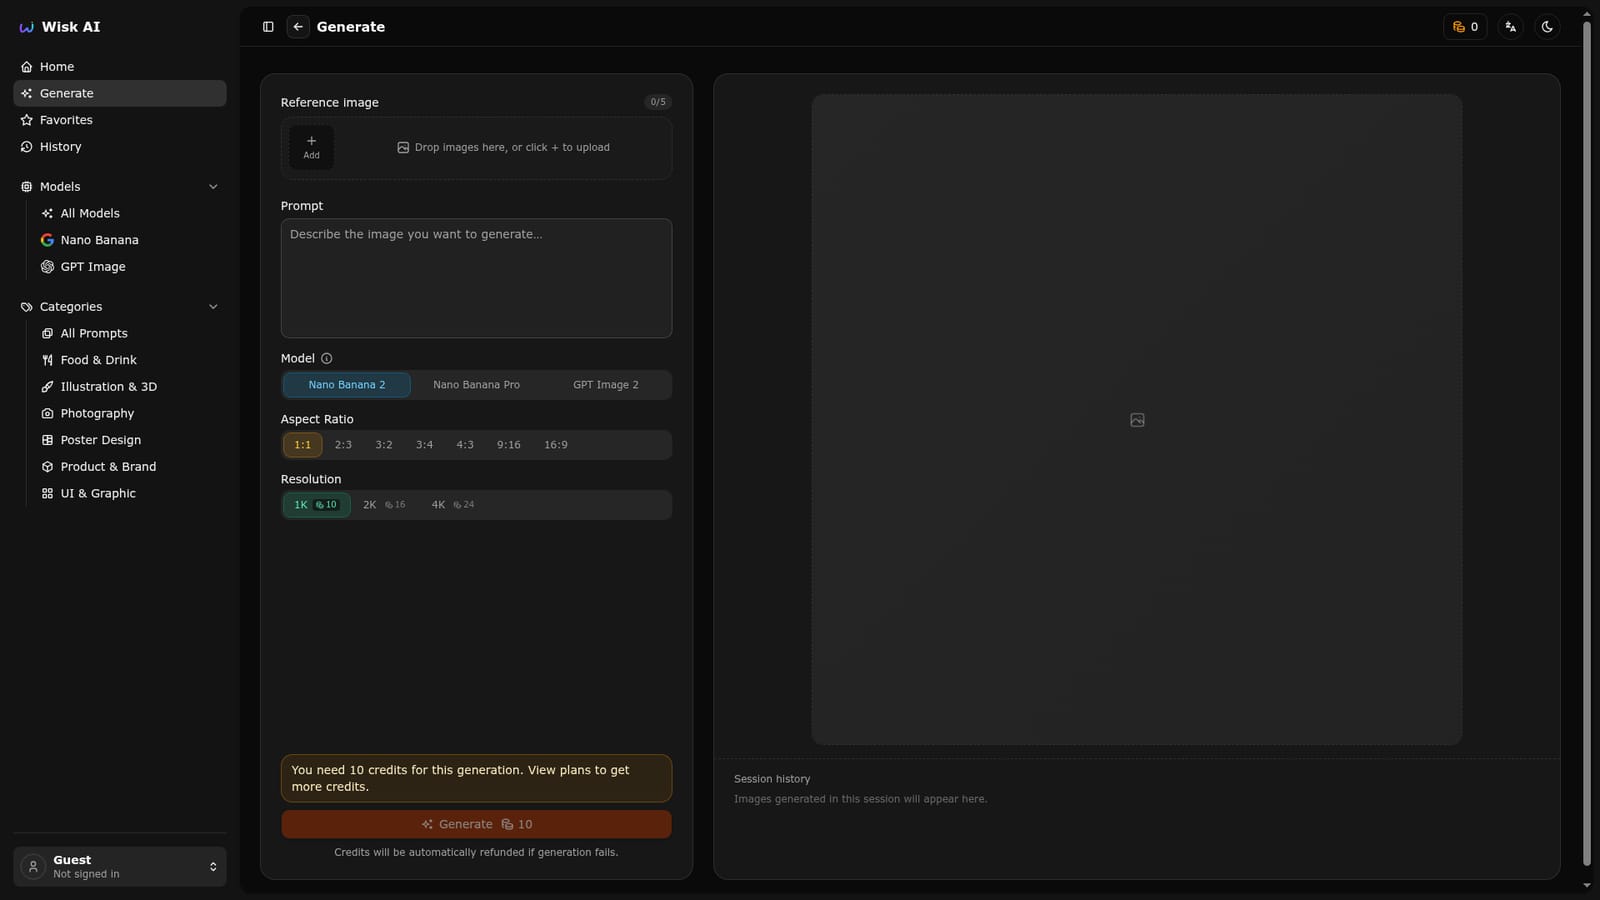Collapse the Models section chevron

pyautogui.click(x=213, y=187)
